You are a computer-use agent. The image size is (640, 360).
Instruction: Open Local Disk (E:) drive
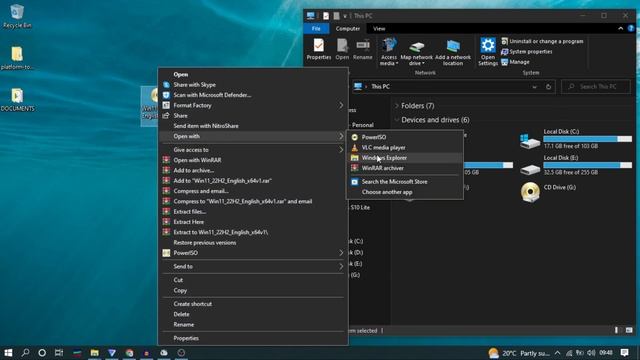(576, 165)
